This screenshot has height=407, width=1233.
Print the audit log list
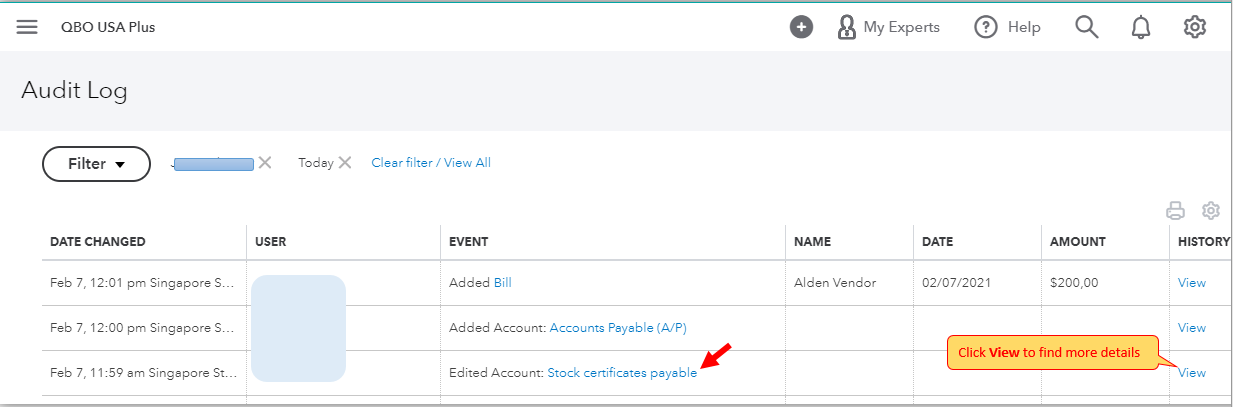tap(1176, 210)
